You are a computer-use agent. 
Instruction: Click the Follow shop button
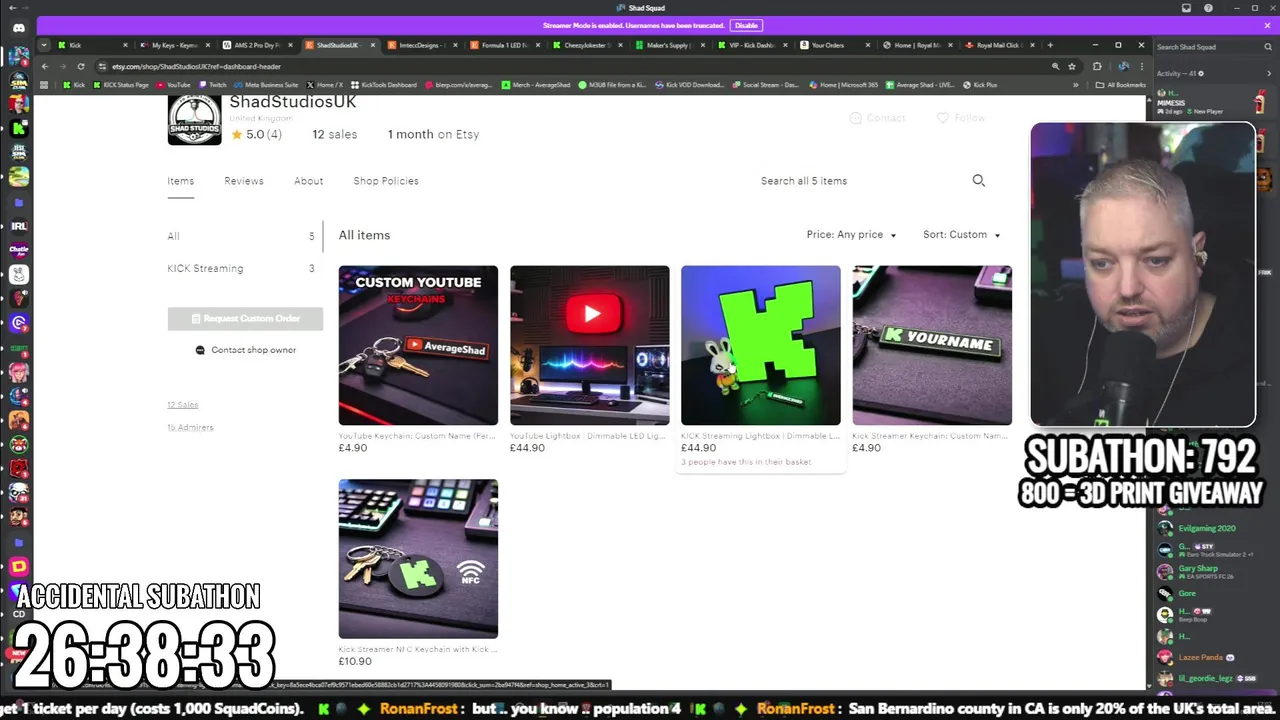click(961, 118)
